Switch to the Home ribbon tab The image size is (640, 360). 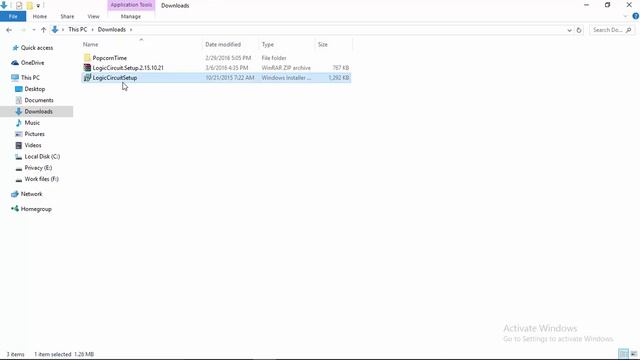click(x=40, y=16)
